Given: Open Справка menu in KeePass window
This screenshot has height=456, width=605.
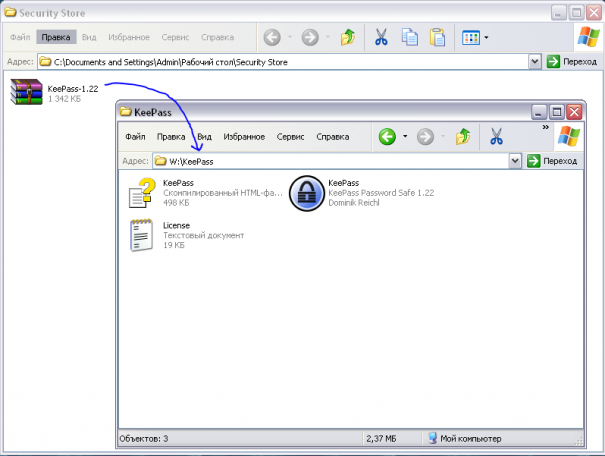Looking at the screenshot, I should pyautogui.click(x=333, y=137).
